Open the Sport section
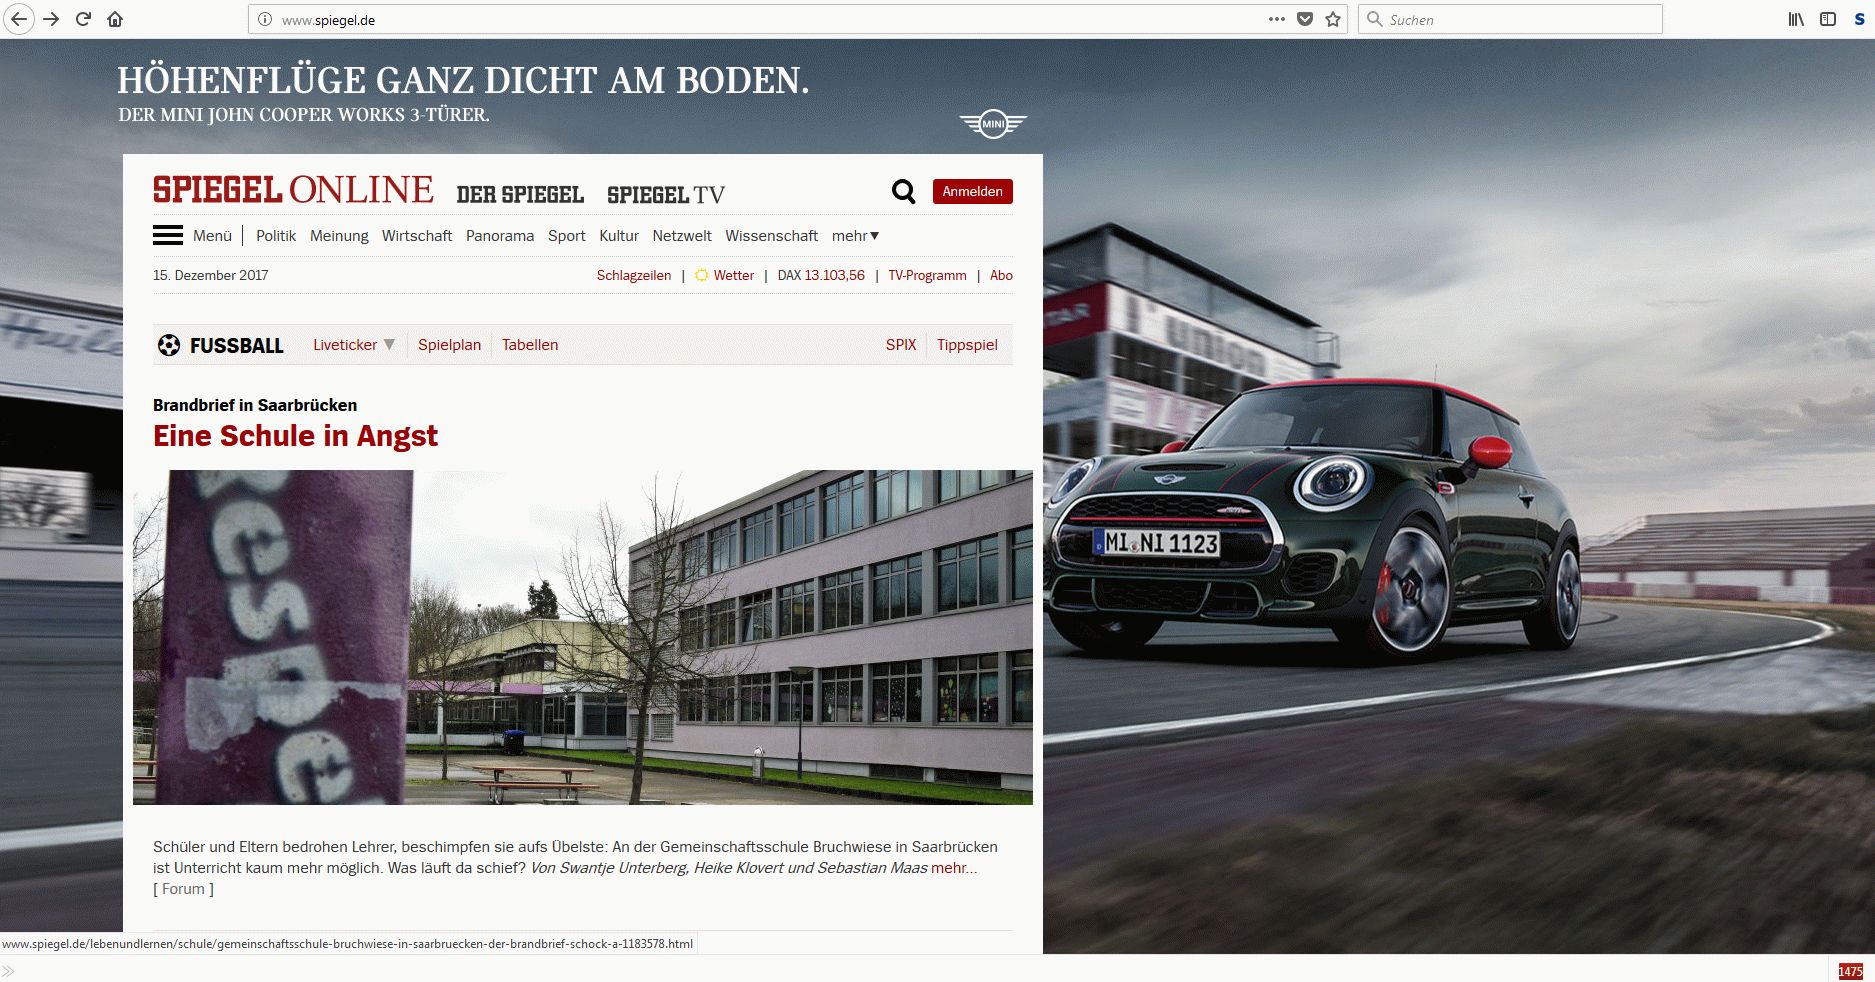The width and height of the screenshot is (1875, 982). point(567,236)
